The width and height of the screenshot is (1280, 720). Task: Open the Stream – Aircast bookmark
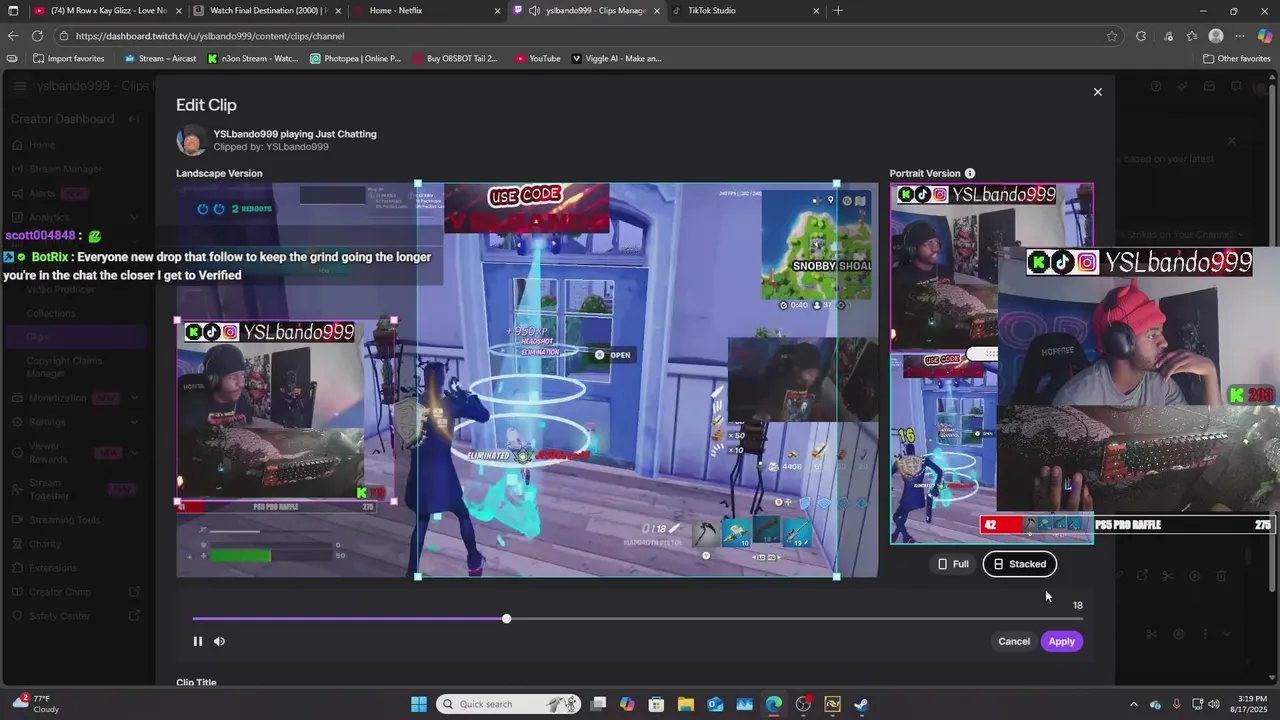coord(160,58)
